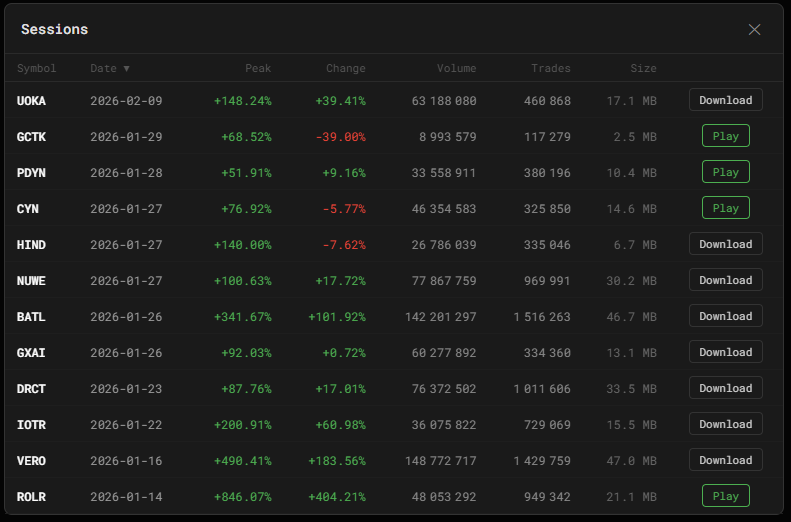Image resolution: width=791 pixels, height=522 pixels.
Task: Sort sessions by Date column
Action: (x=109, y=68)
